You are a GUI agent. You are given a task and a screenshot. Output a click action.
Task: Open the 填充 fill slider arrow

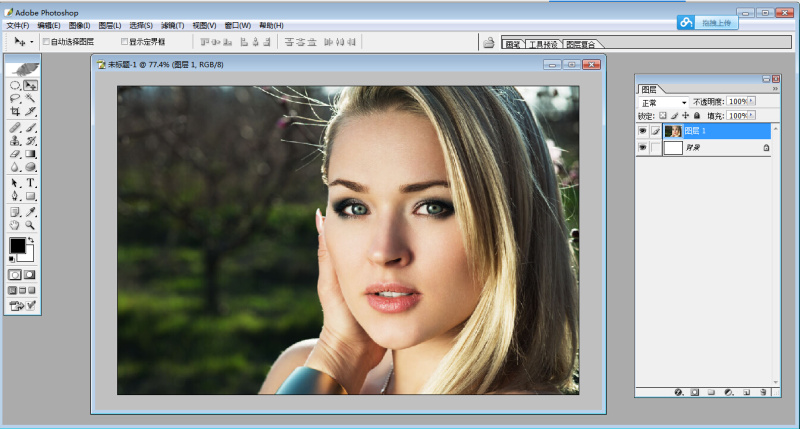coord(751,115)
